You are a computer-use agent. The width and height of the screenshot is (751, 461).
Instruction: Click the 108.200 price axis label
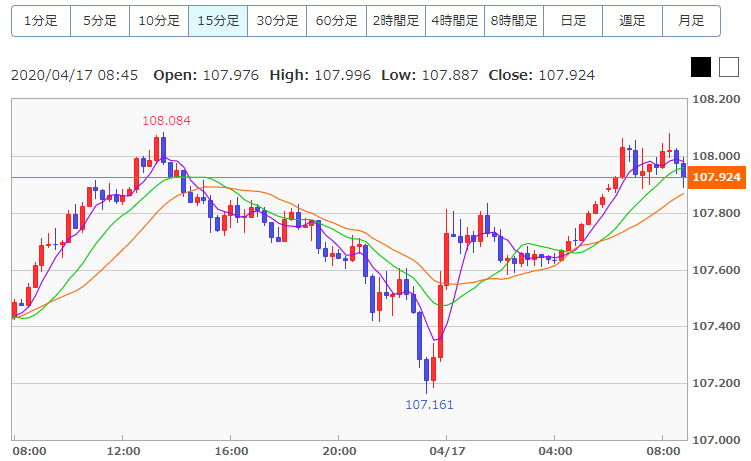[x=716, y=100]
